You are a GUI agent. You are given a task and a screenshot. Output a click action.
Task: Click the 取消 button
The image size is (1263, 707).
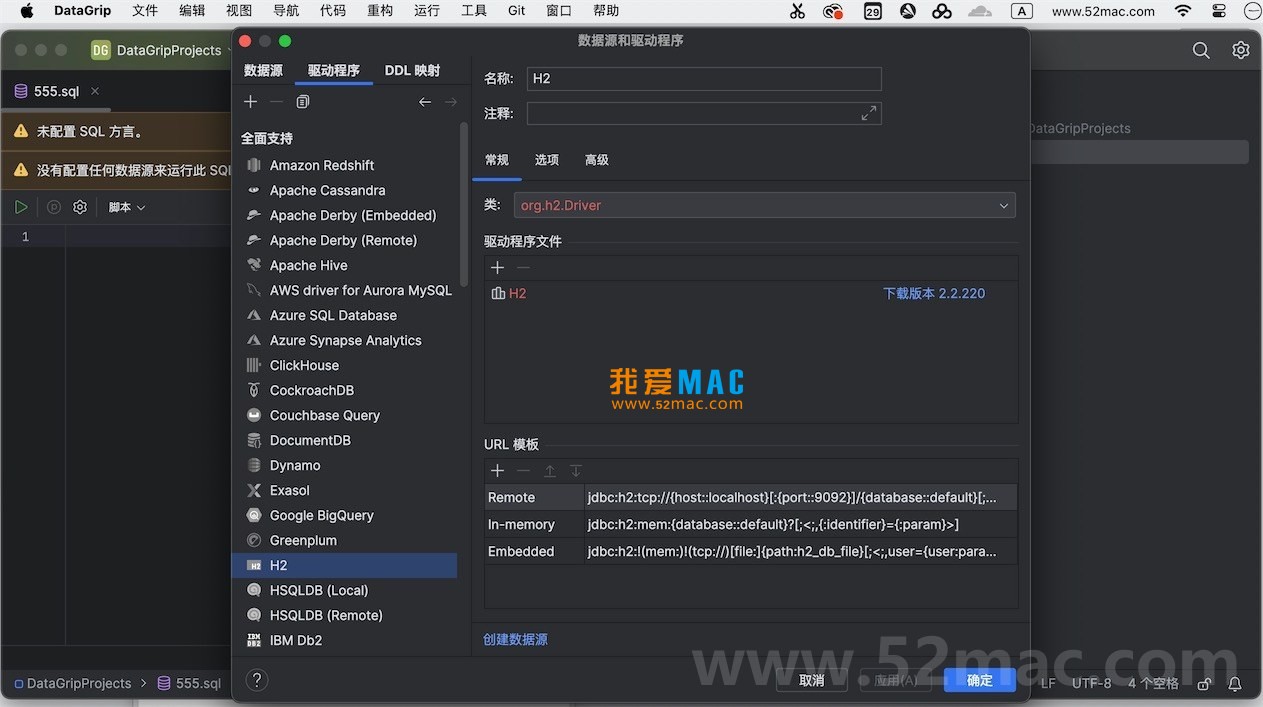[x=812, y=680]
